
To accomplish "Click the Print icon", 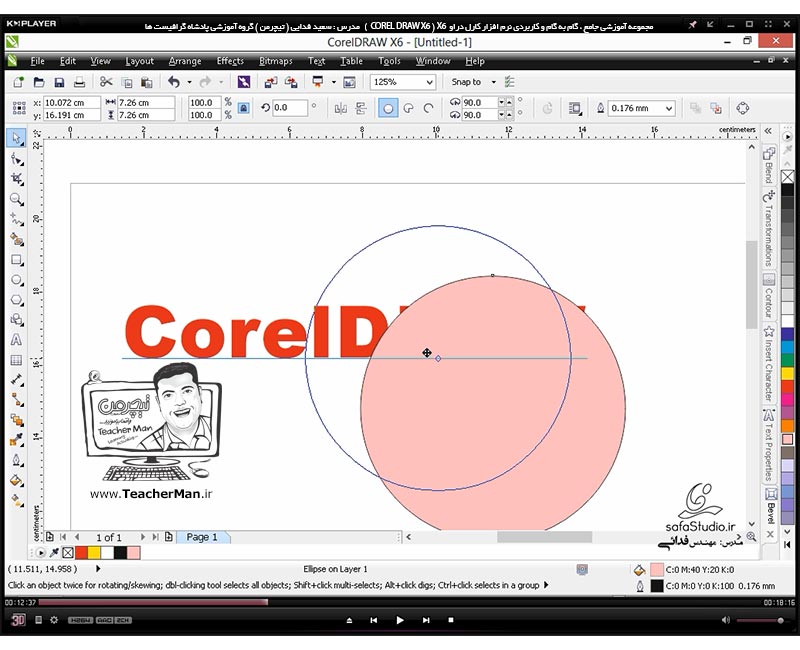I will 79,82.
